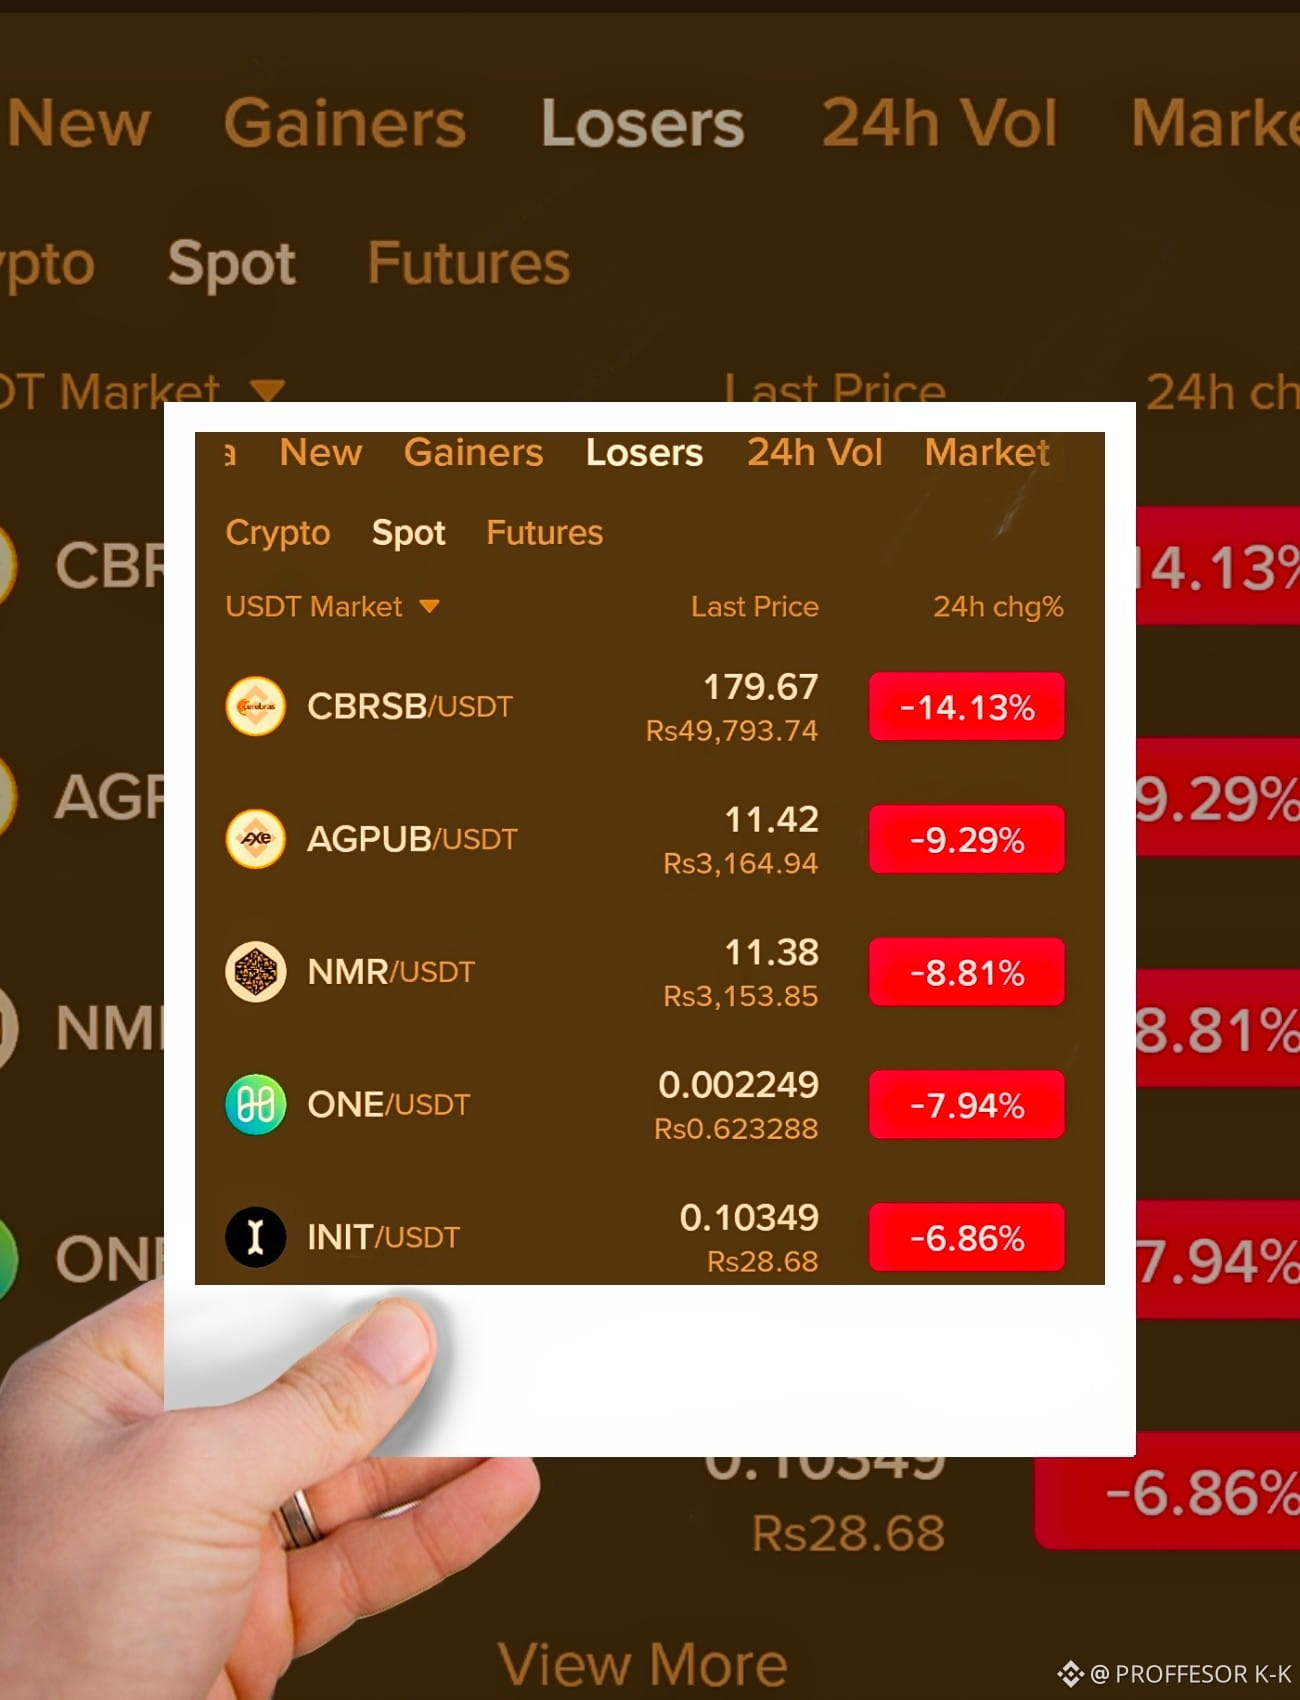Click the INIT coin logo
Viewport: 1300px width, 1700px height.
(256, 1237)
